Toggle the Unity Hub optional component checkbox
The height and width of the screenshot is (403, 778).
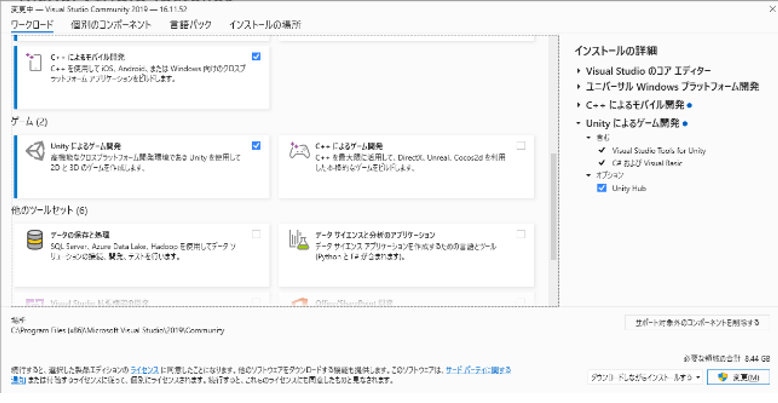[602, 188]
